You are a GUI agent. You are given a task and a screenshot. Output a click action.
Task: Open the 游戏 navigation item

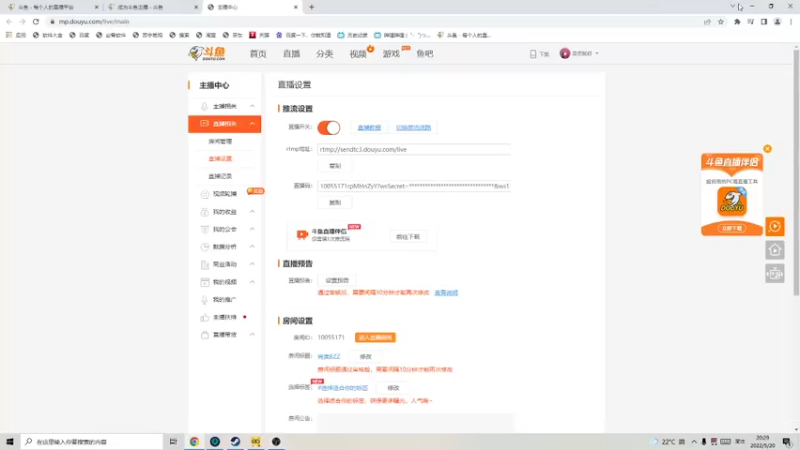[391, 54]
